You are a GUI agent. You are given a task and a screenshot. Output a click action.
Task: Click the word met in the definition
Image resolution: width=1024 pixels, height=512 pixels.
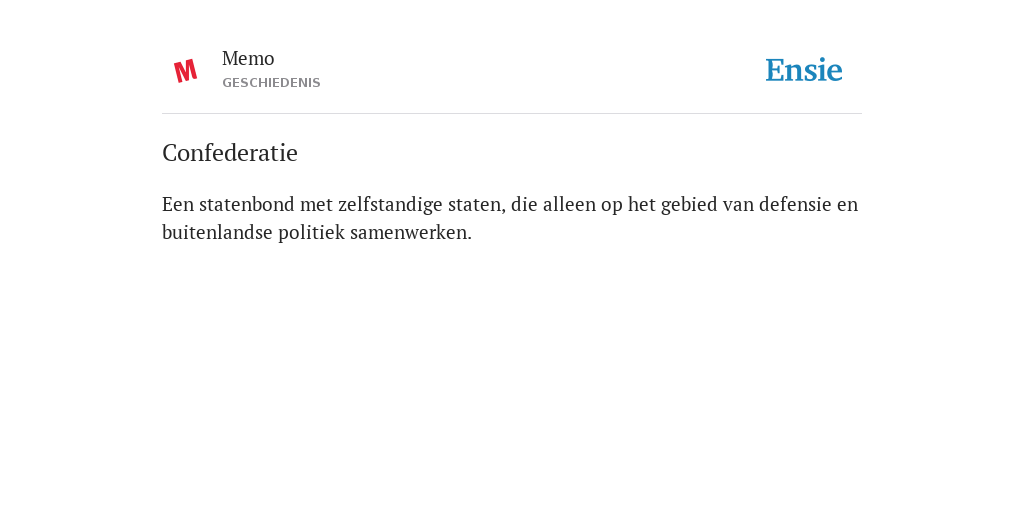pyautogui.click(x=316, y=204)
